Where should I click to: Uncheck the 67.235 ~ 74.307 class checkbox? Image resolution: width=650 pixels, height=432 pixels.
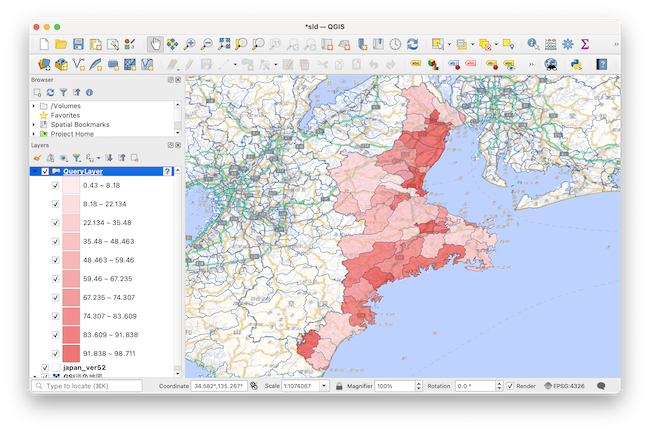point(56,297)
